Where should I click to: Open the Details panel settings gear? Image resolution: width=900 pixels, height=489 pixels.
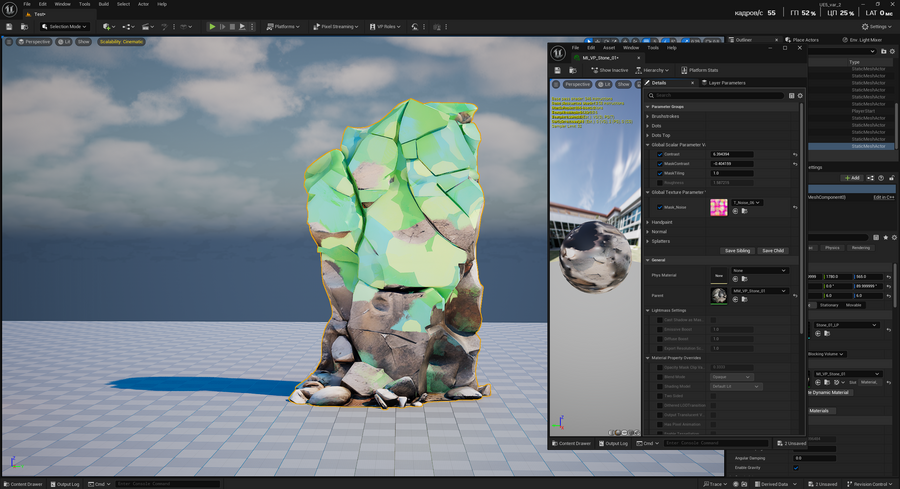tap(800, 96)
